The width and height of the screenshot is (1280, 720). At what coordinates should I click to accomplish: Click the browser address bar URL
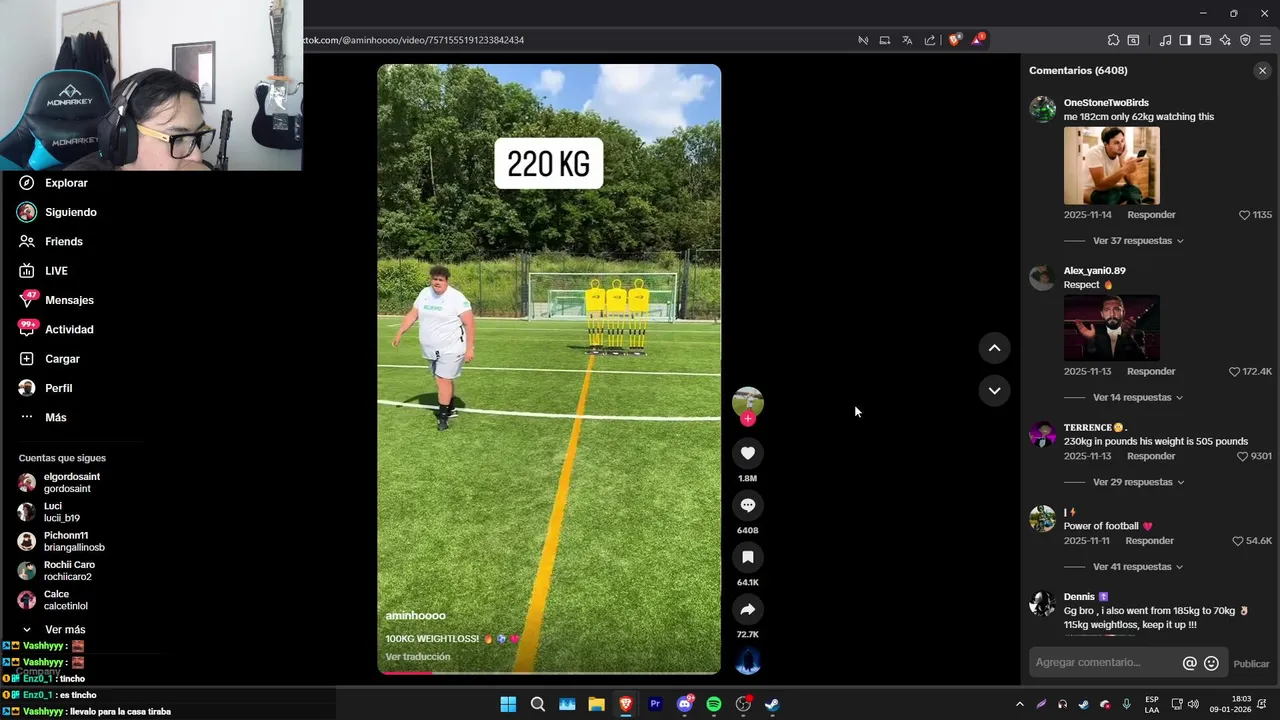point(414,40)
